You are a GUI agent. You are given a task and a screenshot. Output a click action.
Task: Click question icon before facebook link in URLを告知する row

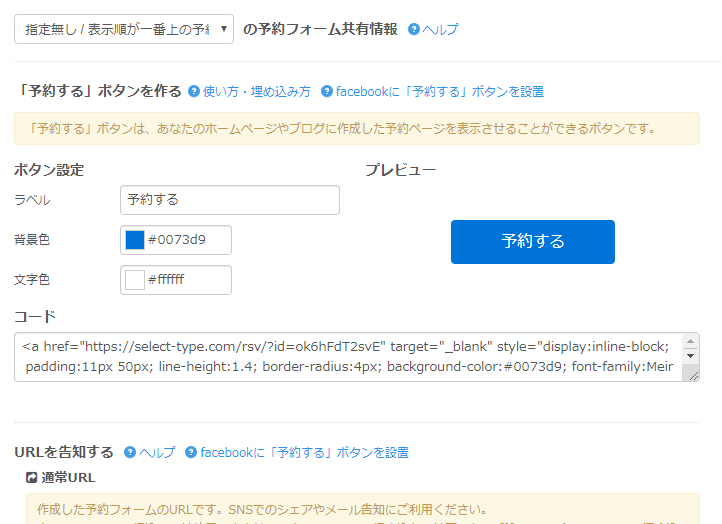coord(190,453)
